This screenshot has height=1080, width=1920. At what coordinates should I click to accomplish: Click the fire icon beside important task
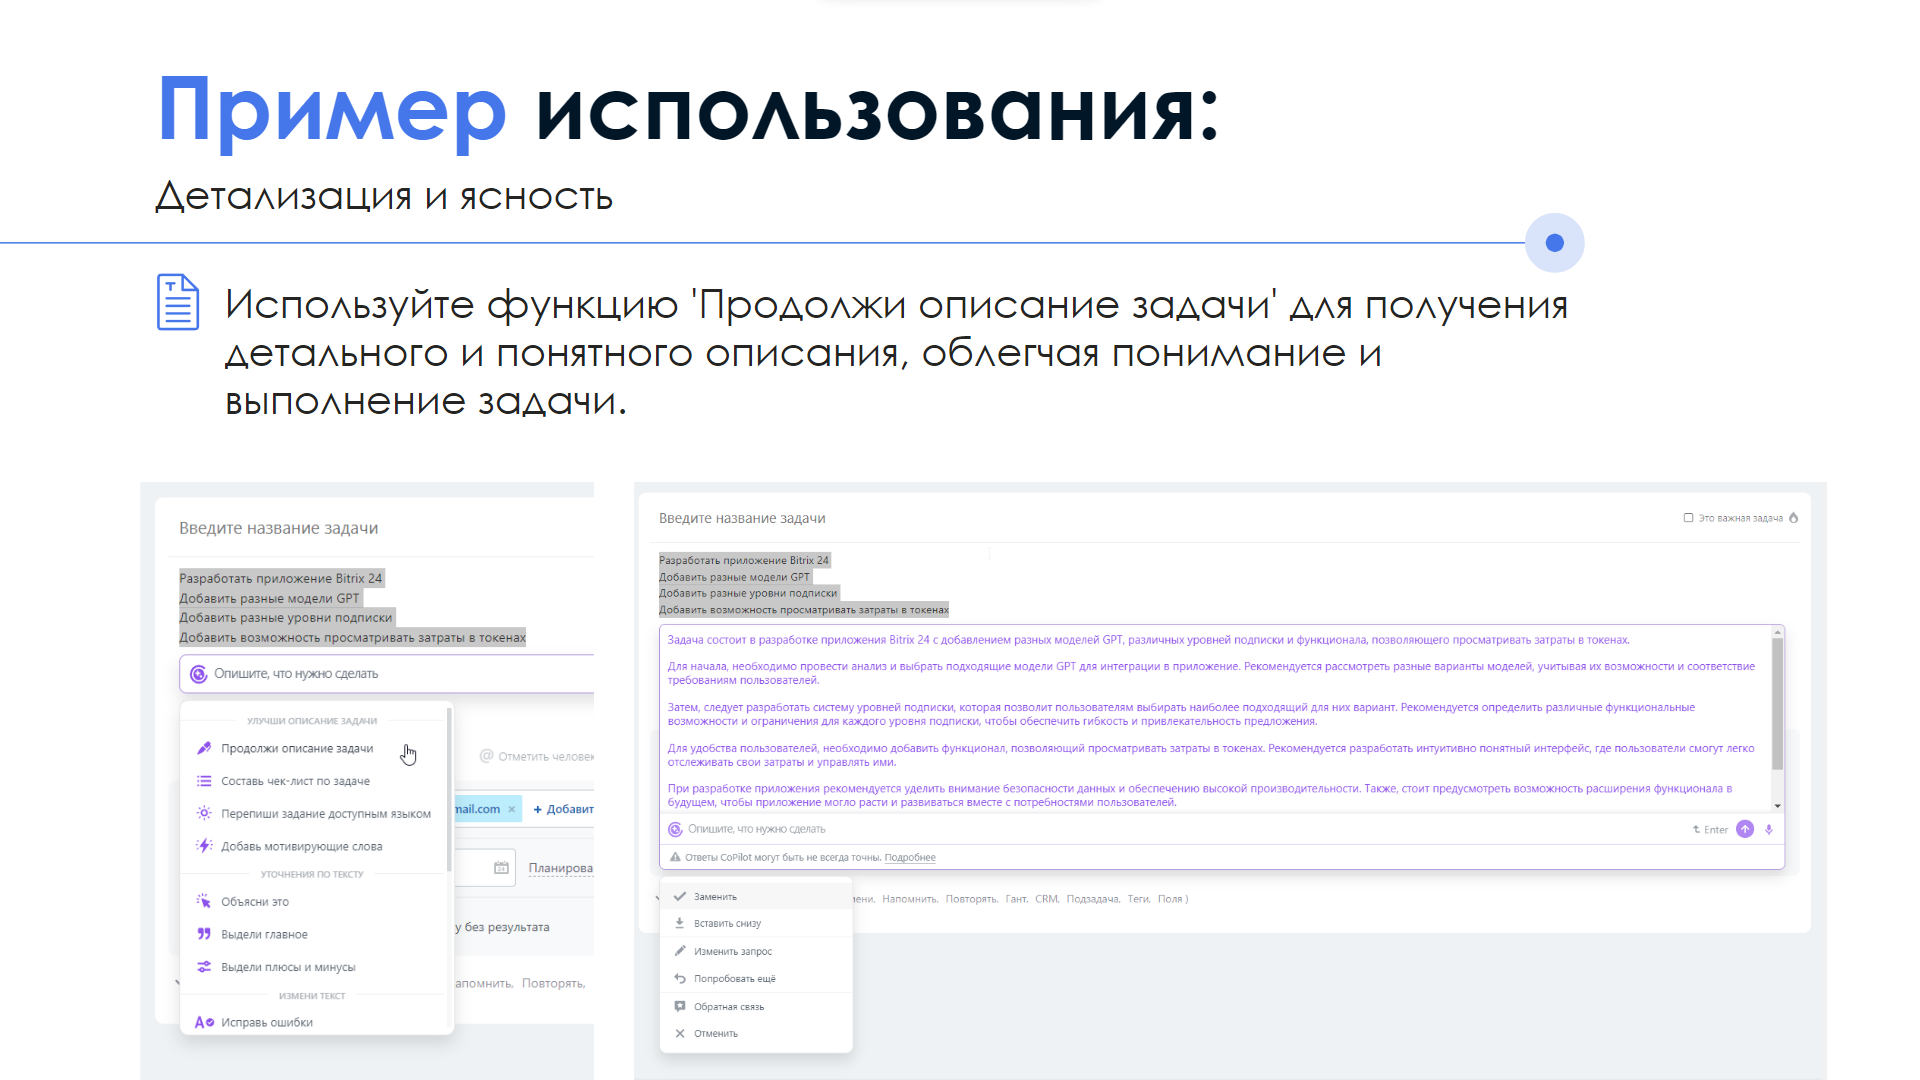1793,518
